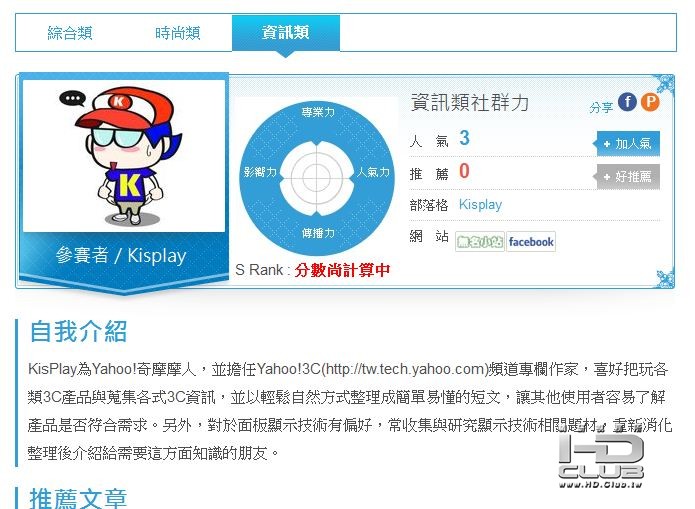This screenshot has height=509, width=695.
Task: Click the 參賽者 / Kisplay banner
Action: click(121, 256)
